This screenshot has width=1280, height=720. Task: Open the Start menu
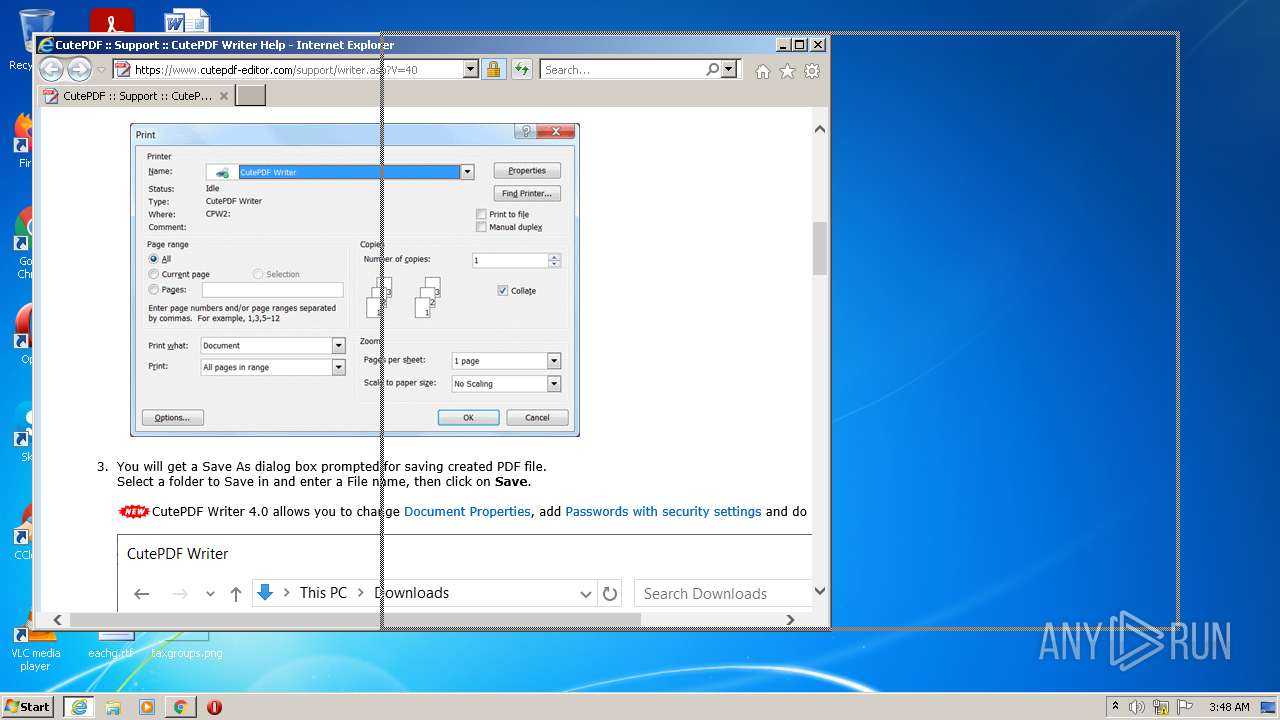[x=28, y=706]
